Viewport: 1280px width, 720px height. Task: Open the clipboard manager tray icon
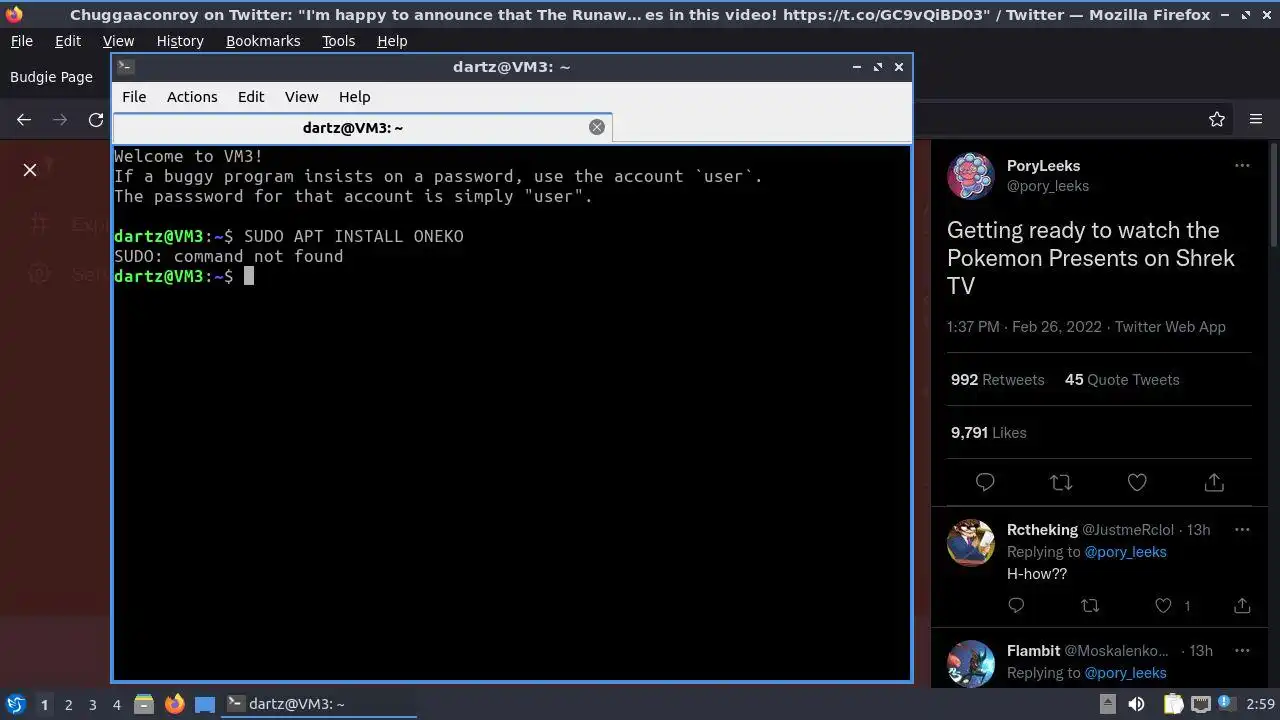[x=1172, y=704]
